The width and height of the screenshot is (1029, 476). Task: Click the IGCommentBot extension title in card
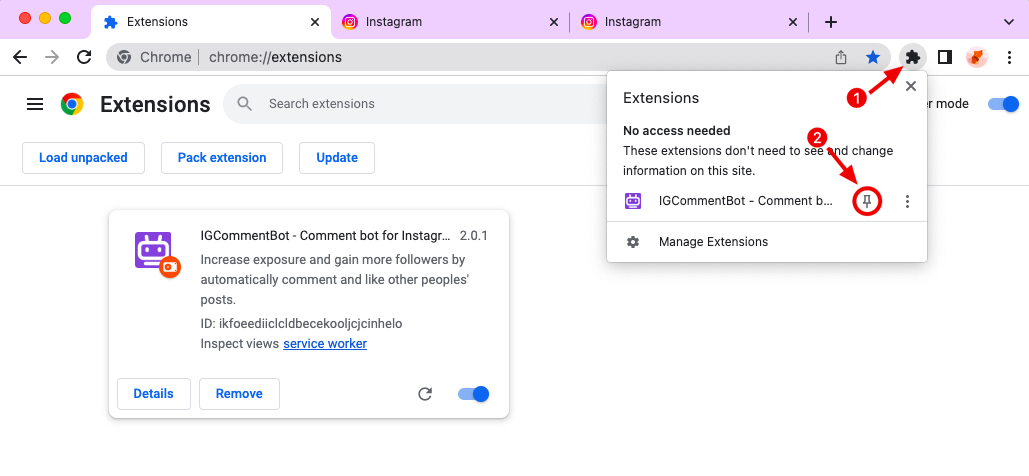(326, 236)
